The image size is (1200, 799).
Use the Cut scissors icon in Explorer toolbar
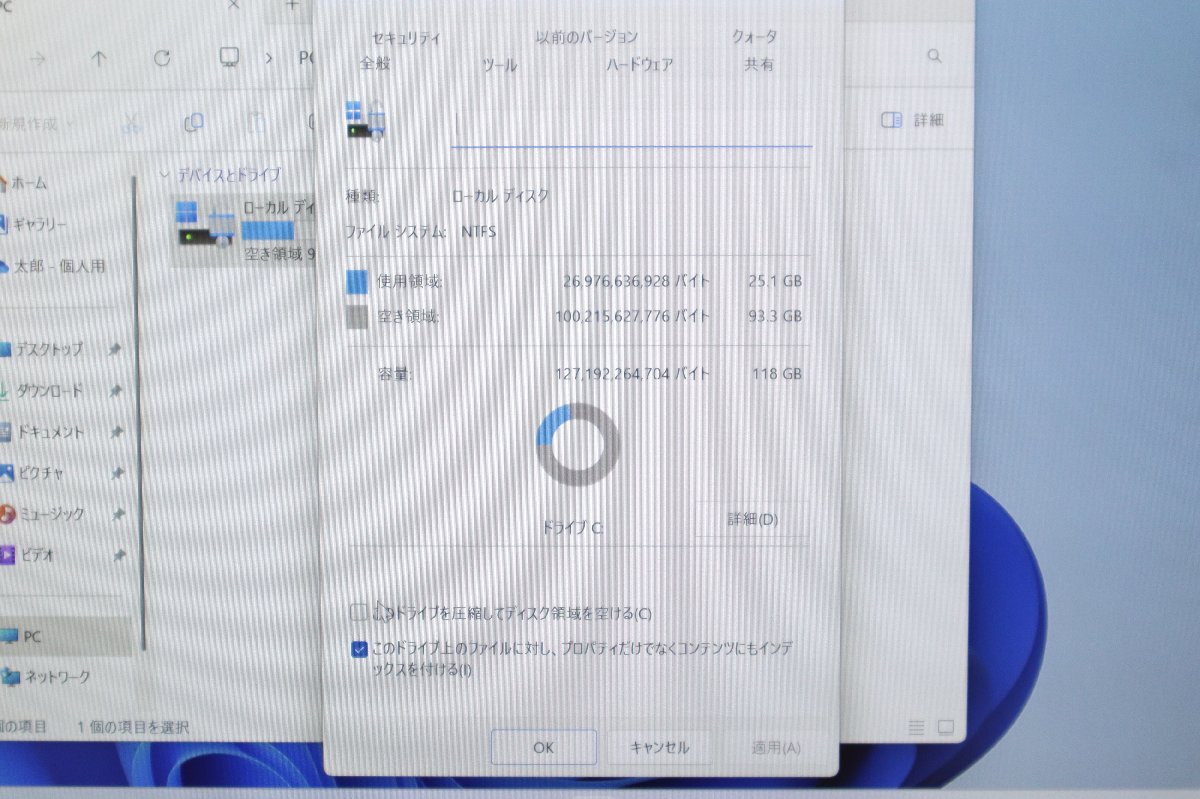pos(131,123)
